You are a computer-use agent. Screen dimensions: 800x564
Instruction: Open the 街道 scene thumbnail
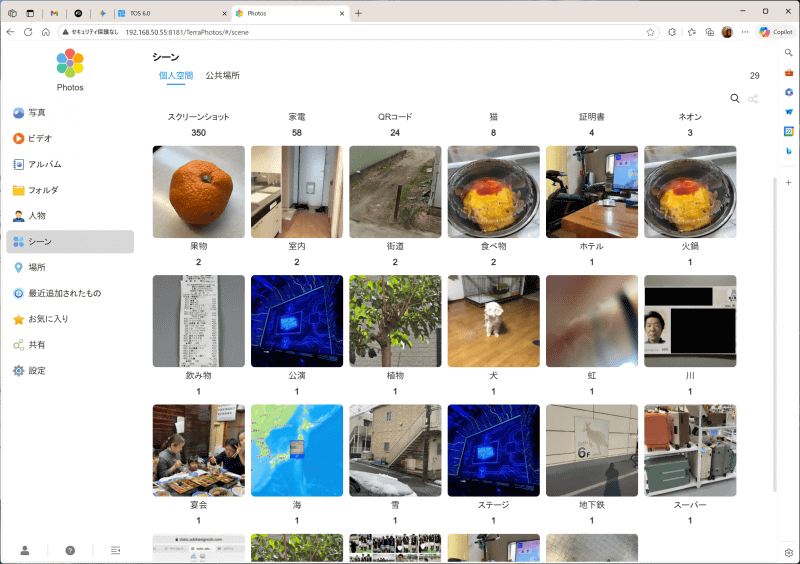[x=395, y=192]
